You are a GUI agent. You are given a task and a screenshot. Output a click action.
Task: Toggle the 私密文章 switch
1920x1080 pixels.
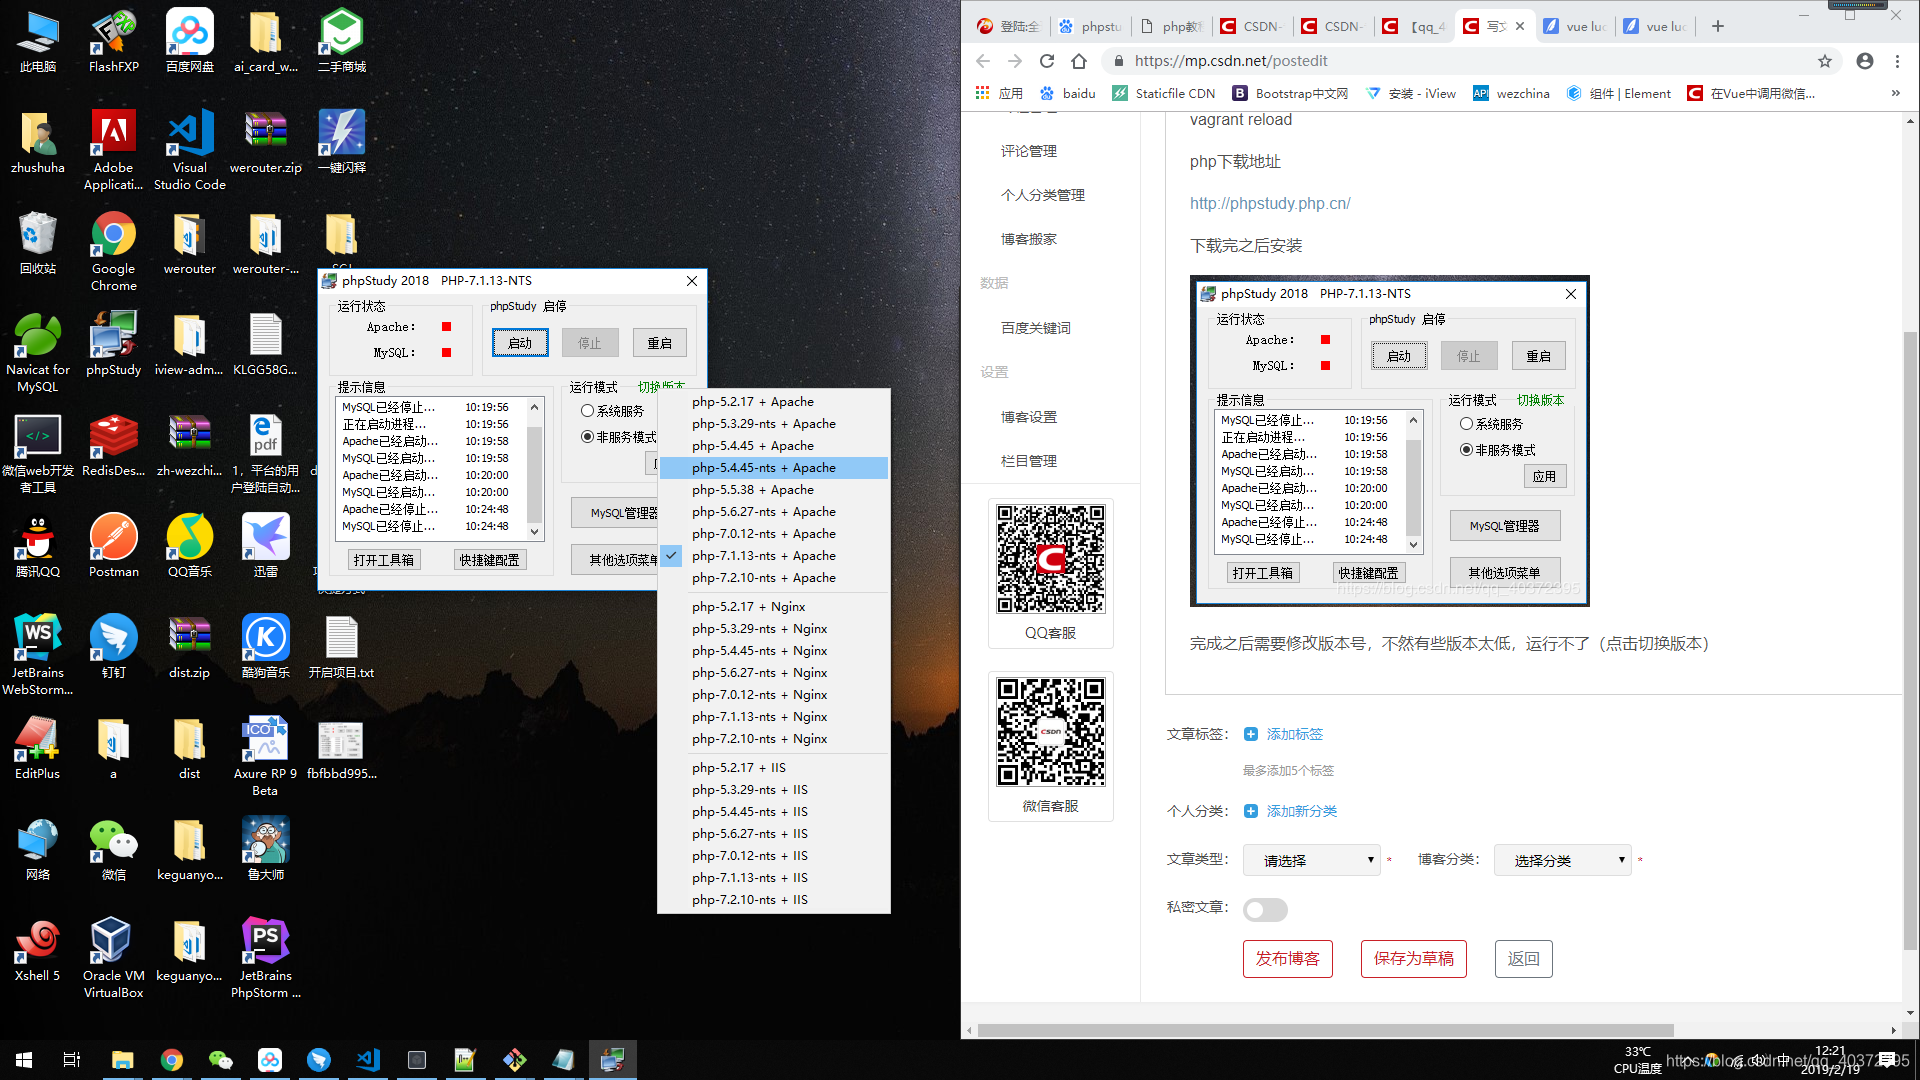click(1265, 909)
